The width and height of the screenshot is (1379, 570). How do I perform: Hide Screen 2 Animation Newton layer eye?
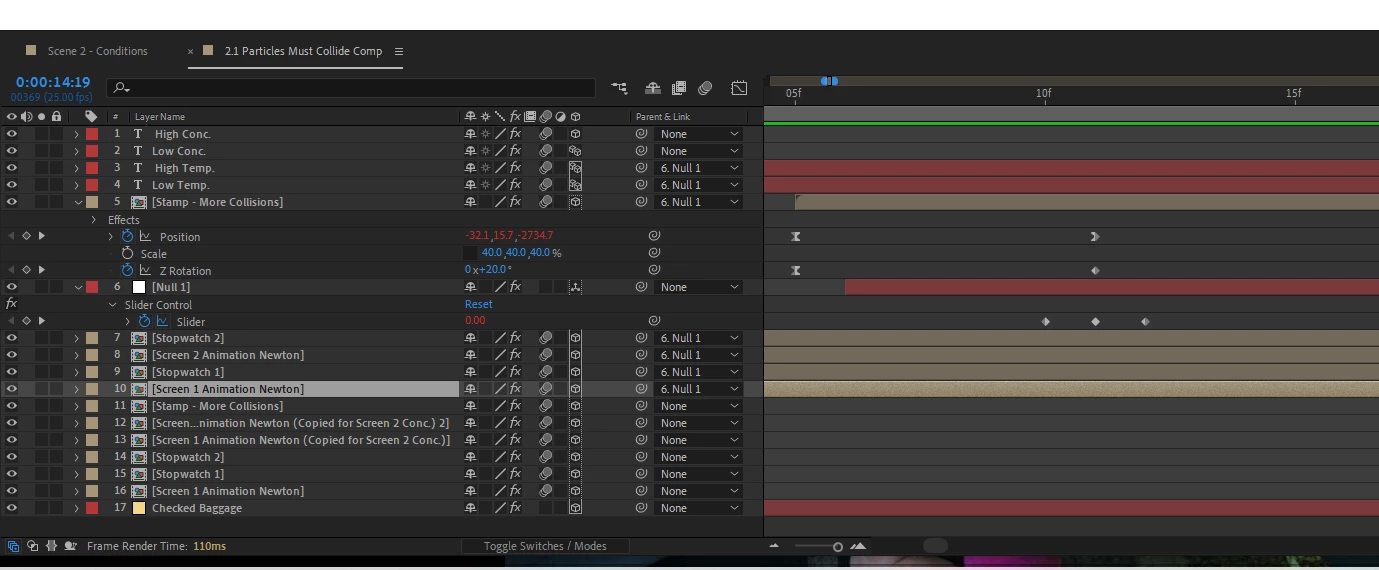click(12, 355)
